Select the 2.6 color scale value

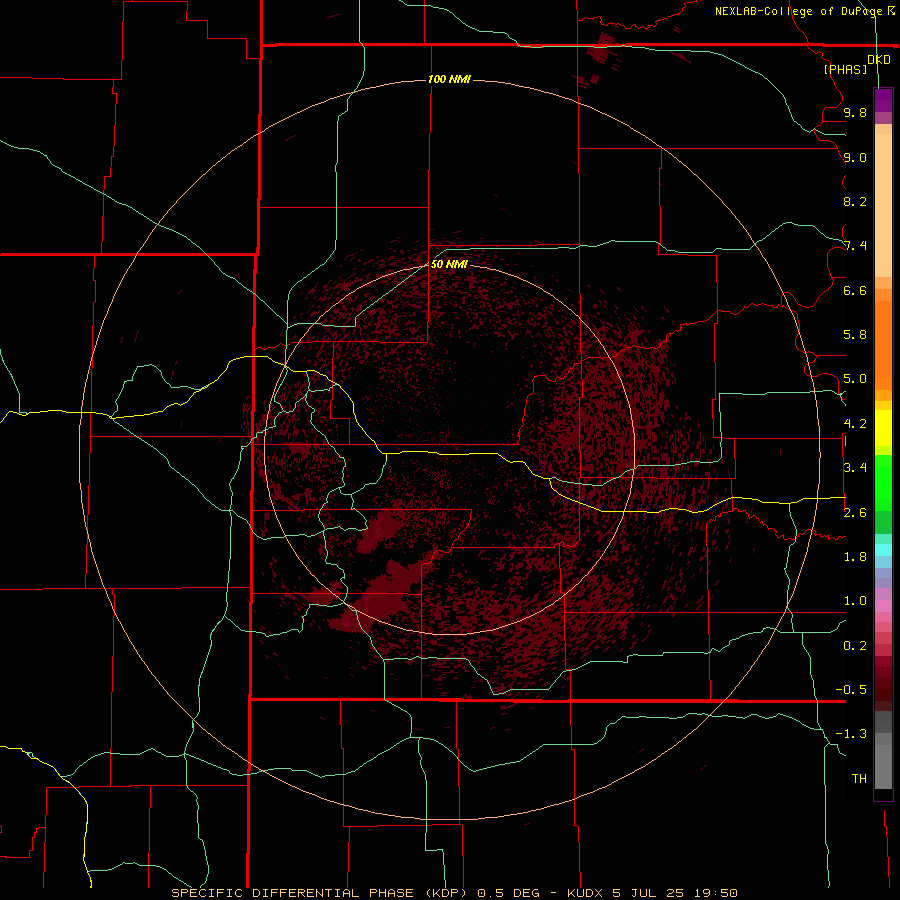(x=855, y=513)
